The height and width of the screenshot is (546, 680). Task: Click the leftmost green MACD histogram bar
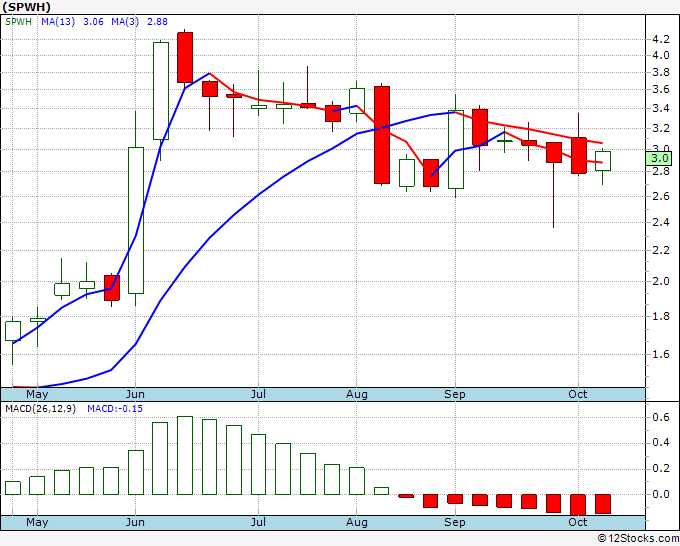click(x=13, y=488)
